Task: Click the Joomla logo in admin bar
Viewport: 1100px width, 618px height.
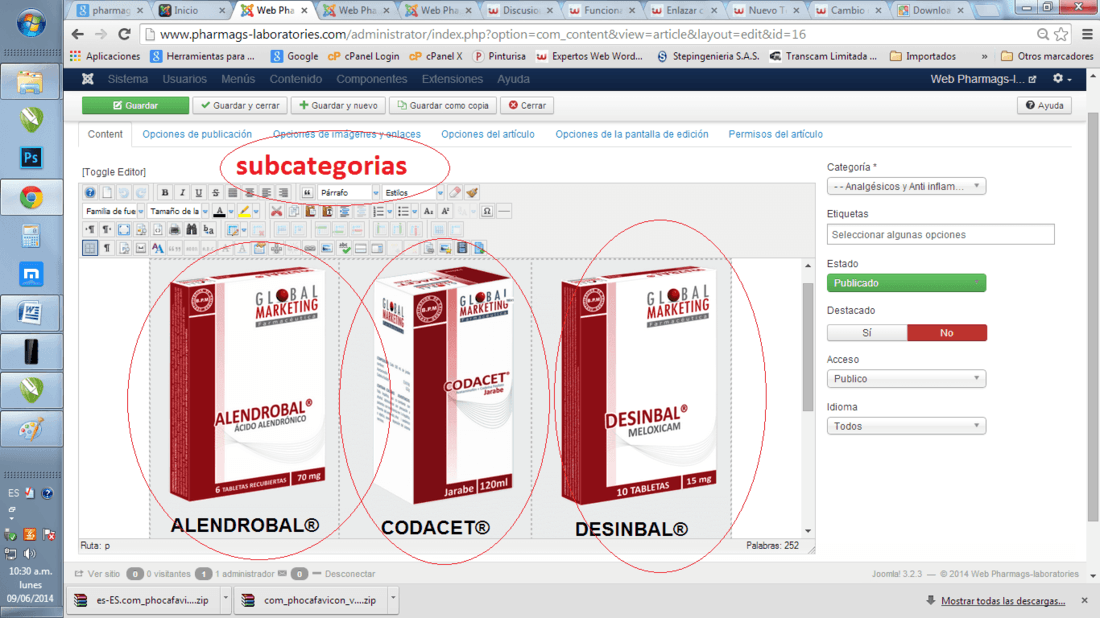Action: (88, 79)
